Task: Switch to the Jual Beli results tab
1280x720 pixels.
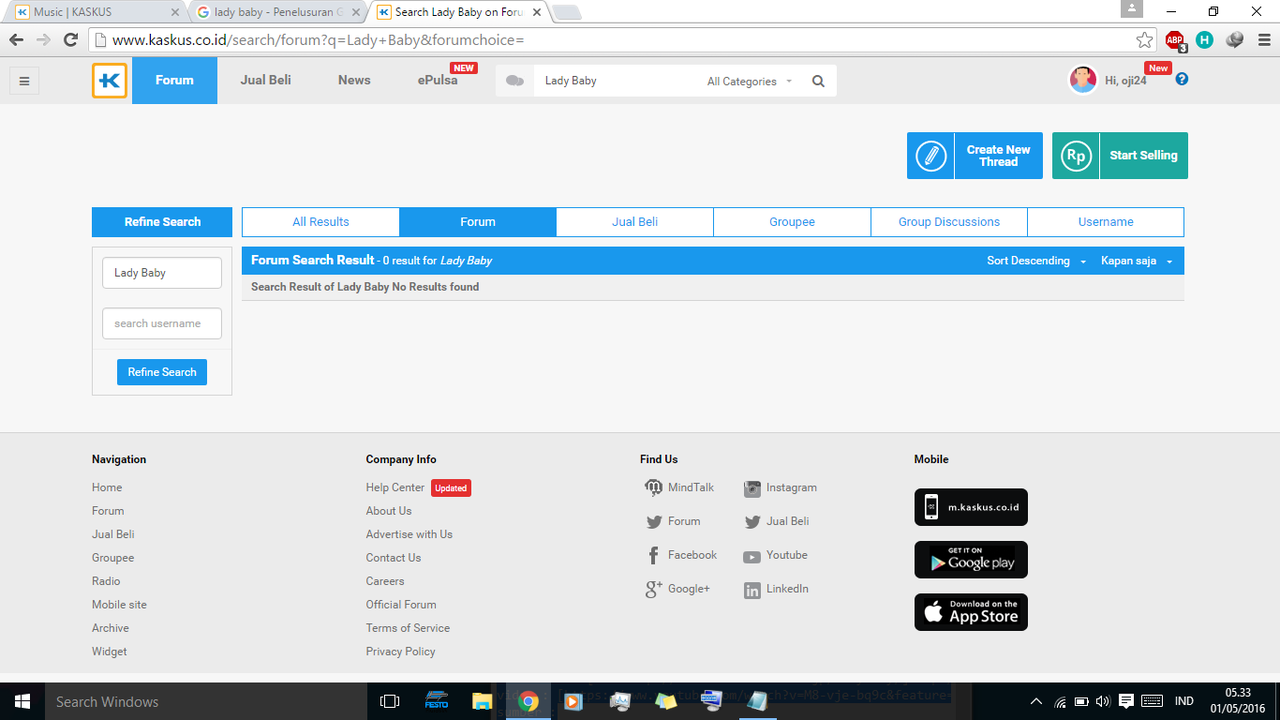Action: pos(635,222)
